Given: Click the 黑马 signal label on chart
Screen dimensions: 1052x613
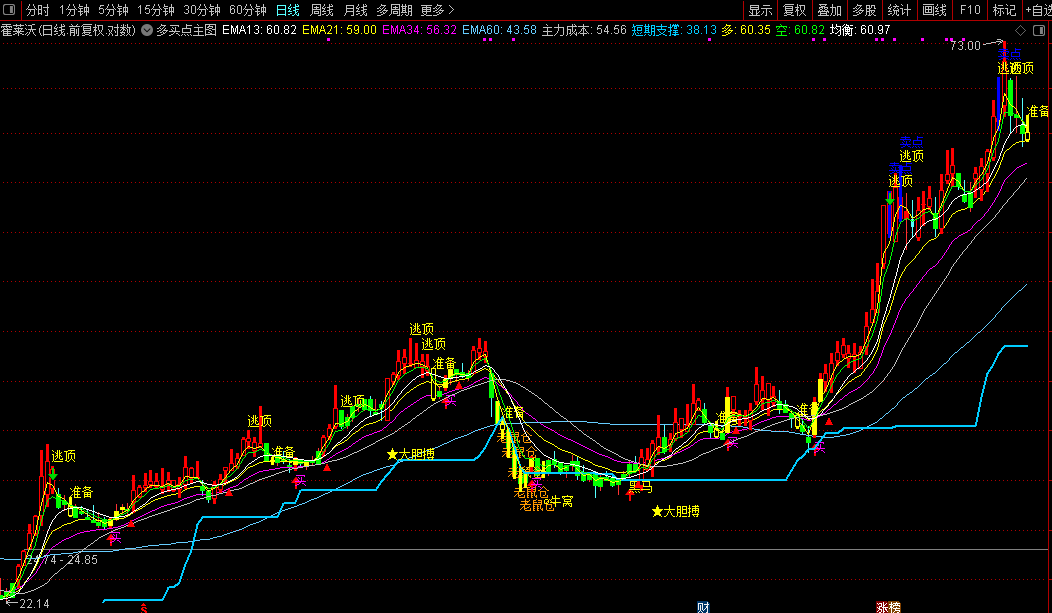Looking at the screenshot, I should (x=640, y=487).
